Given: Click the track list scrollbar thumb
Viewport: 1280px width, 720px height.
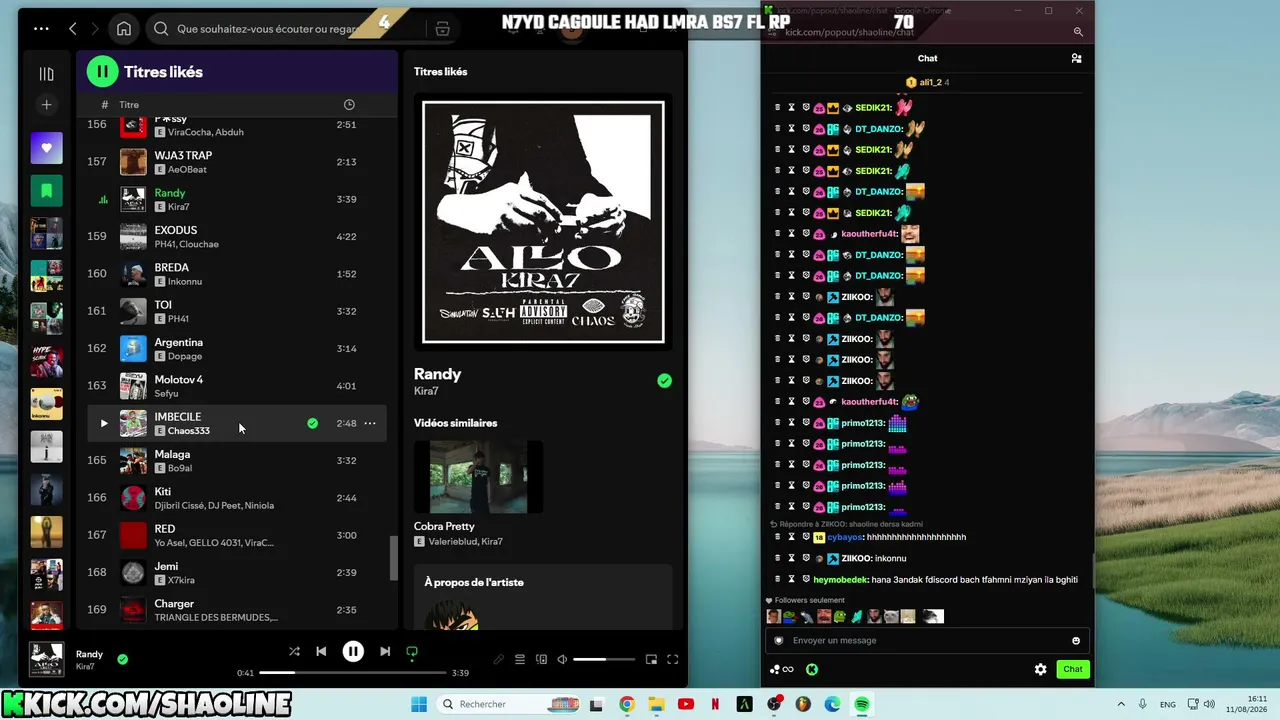Looking at the screenshot, I should coord(393,558).
